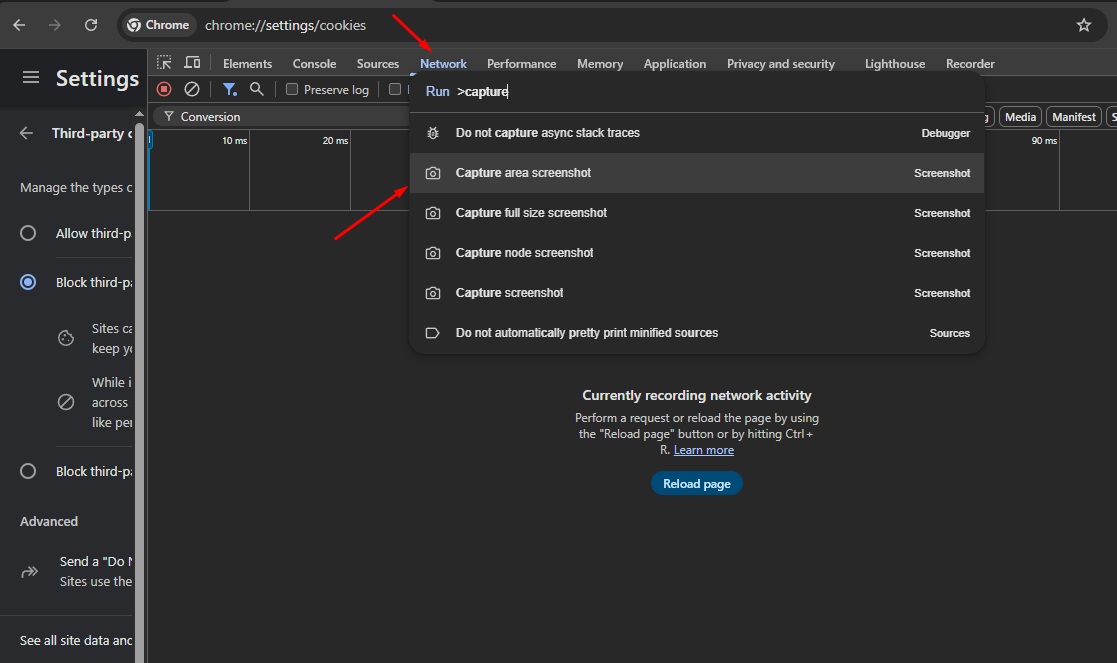Switch to the Lighthouse tab
1117x663 pixels.
[895, 63]
